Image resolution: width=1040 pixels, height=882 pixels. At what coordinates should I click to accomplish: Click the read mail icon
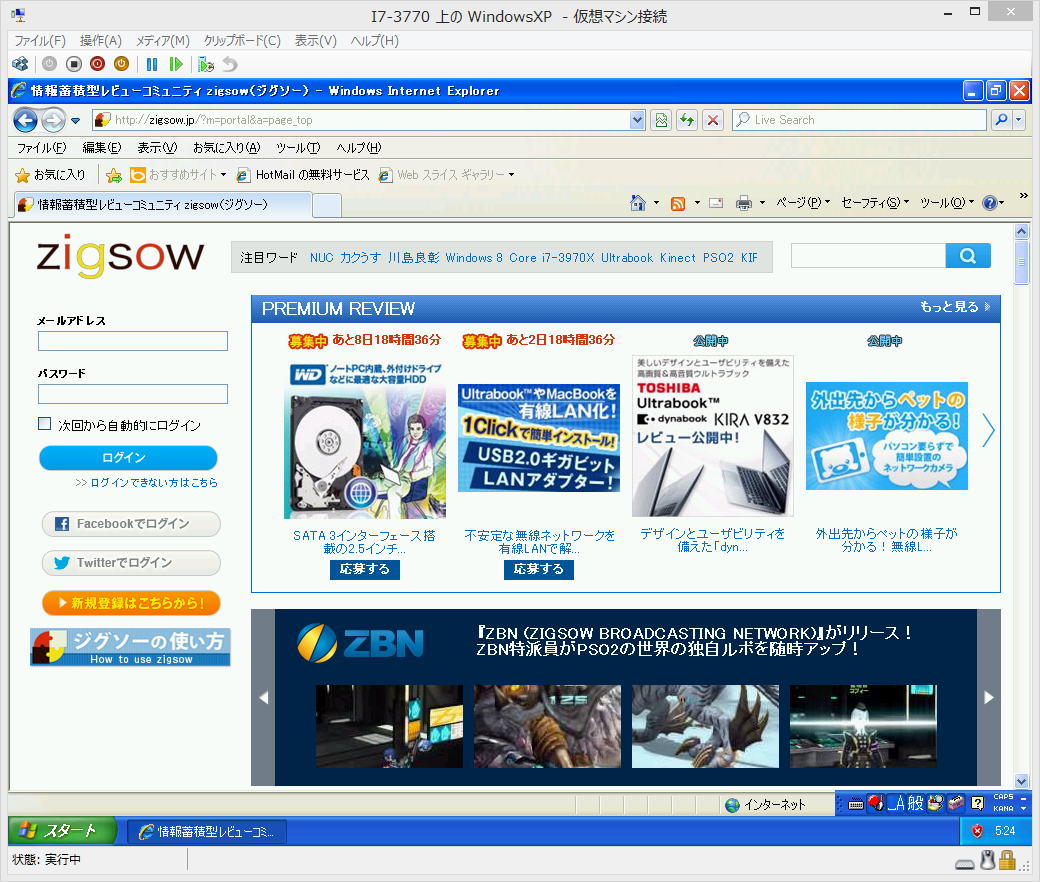pyautogui.click(x=716, y=203)
